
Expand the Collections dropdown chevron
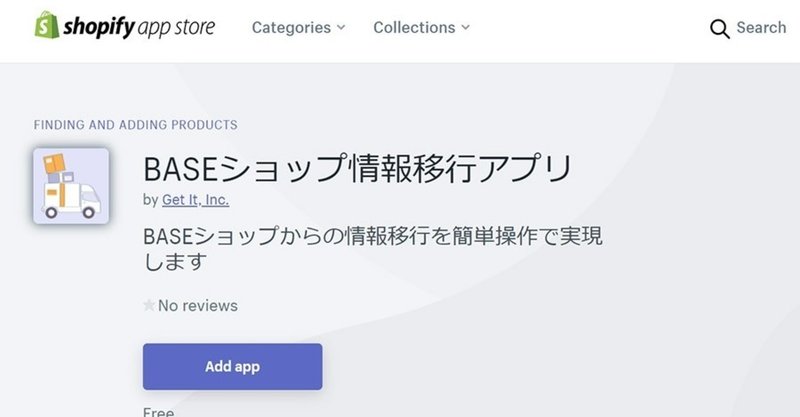click(x=465, y=28)
